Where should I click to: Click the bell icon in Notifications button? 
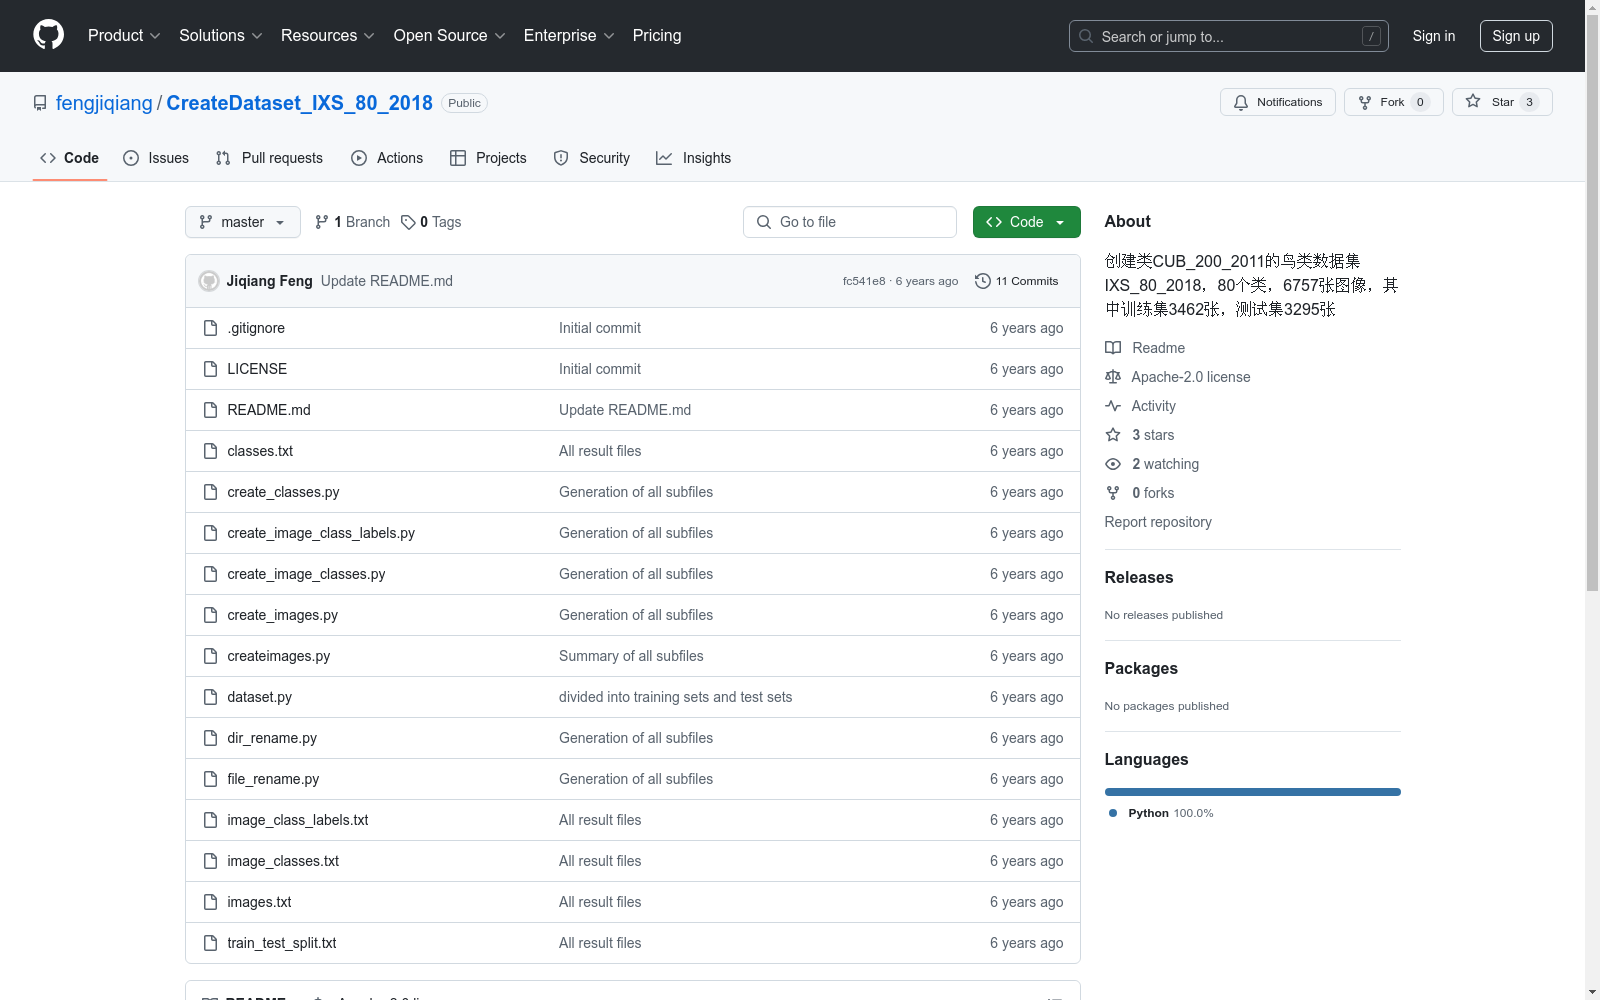point(1241,102)
